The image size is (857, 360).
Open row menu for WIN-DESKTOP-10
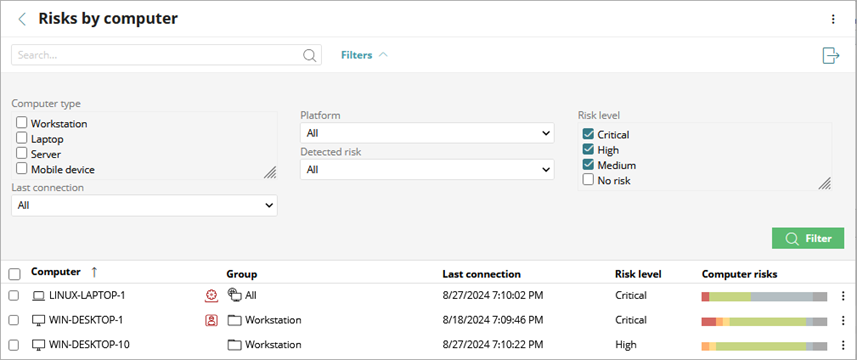842,345
